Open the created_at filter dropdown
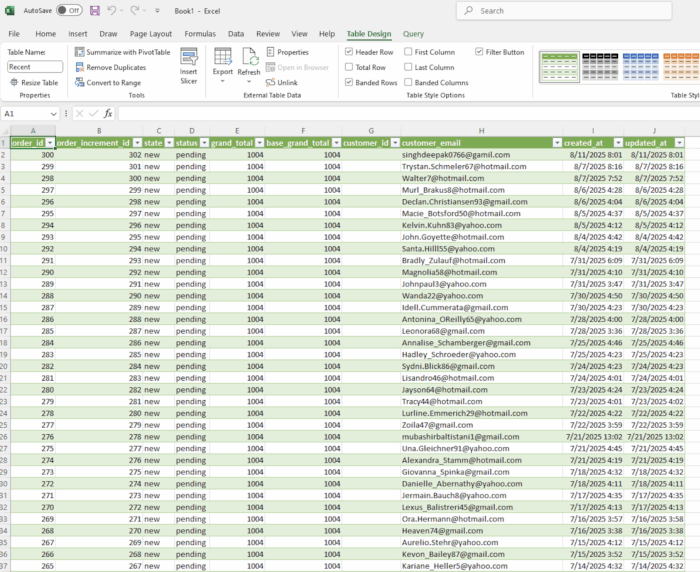Image resolution: width=700 pixels, height=572 pixels. (618, 143)
